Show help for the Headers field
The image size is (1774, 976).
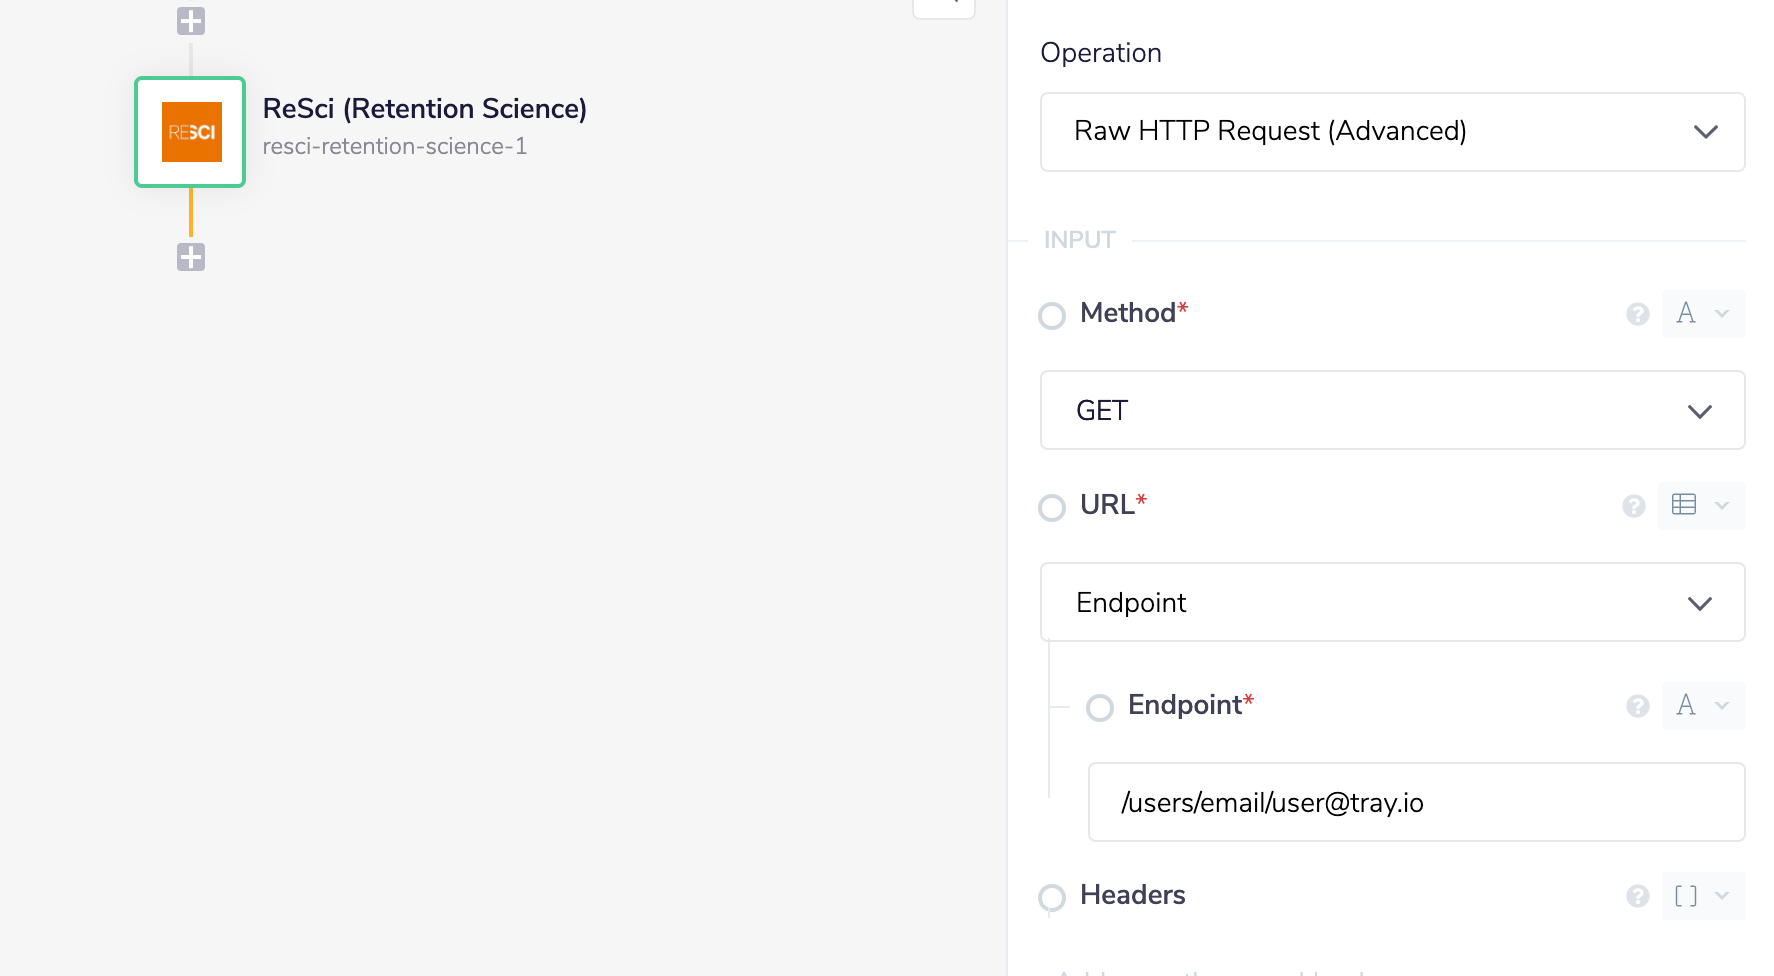point(1637,896)
